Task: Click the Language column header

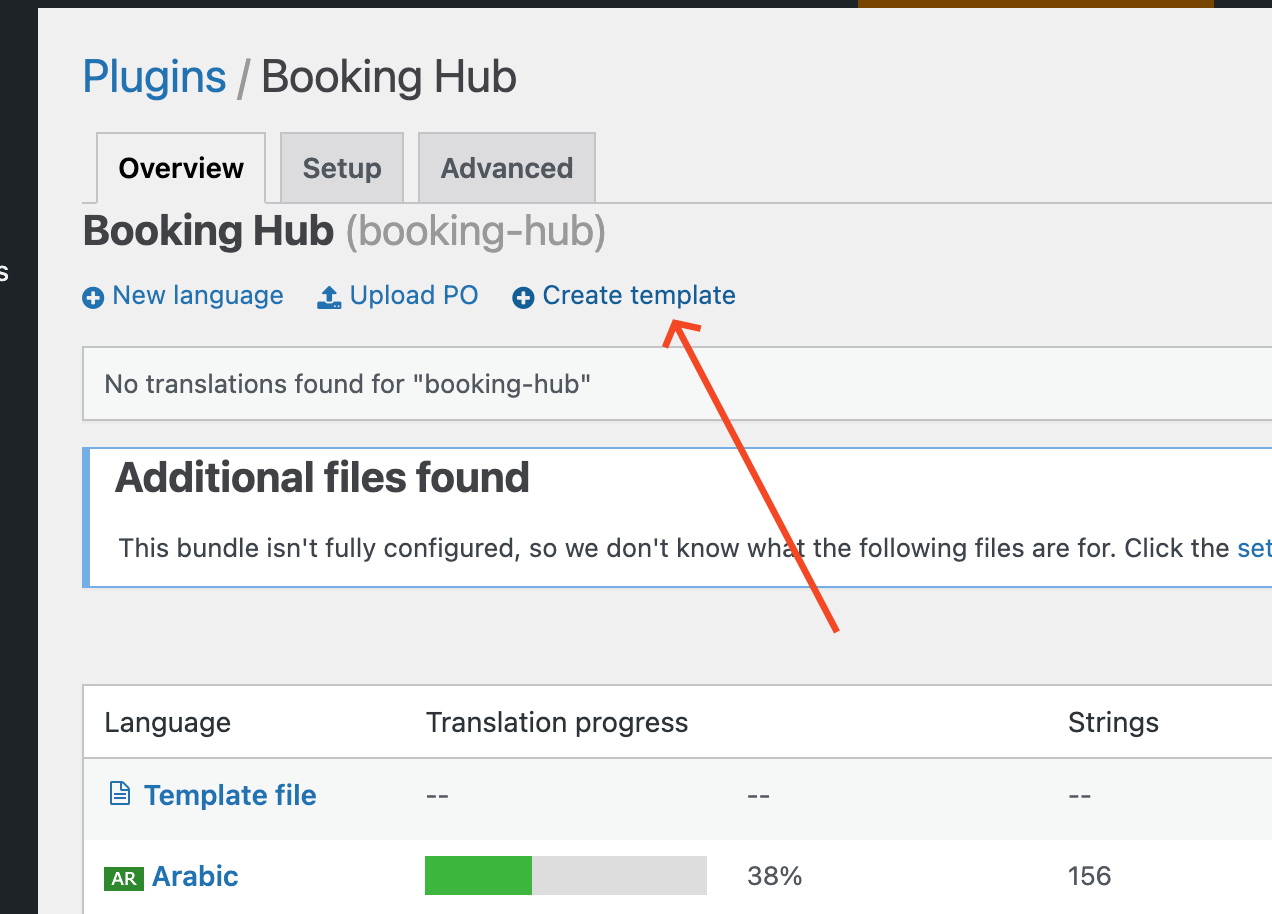Action: [x=168, y=723]
